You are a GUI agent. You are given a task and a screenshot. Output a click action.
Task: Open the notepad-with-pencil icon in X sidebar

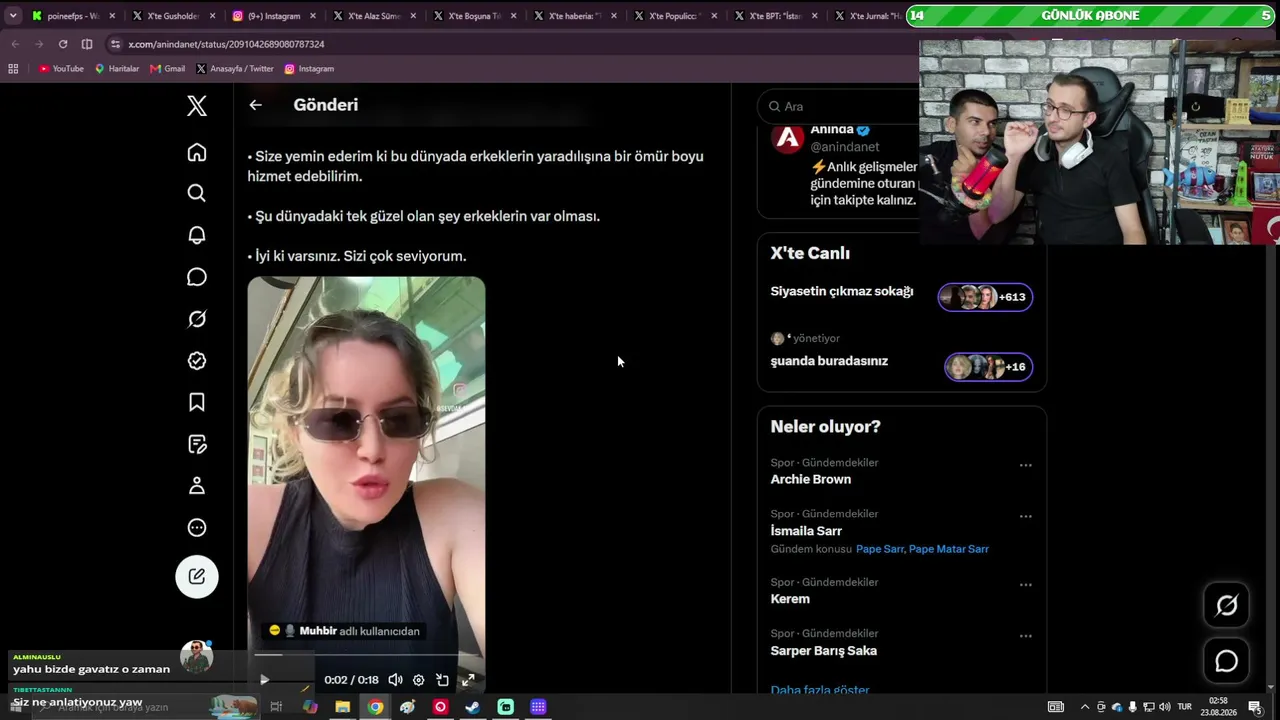click(197, 444)
